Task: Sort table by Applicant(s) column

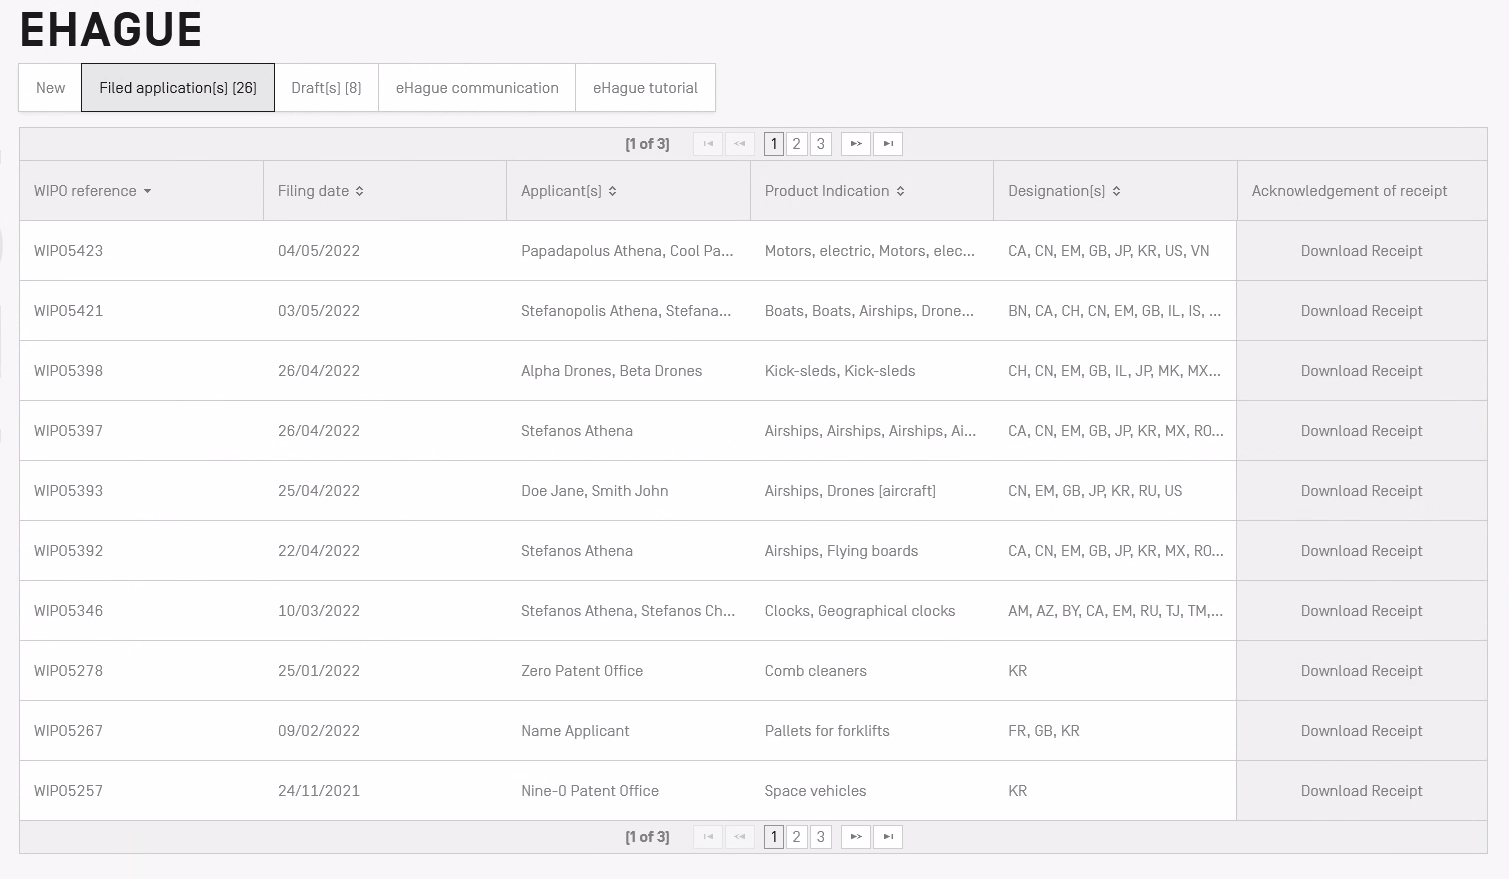Action: [568, 191]
